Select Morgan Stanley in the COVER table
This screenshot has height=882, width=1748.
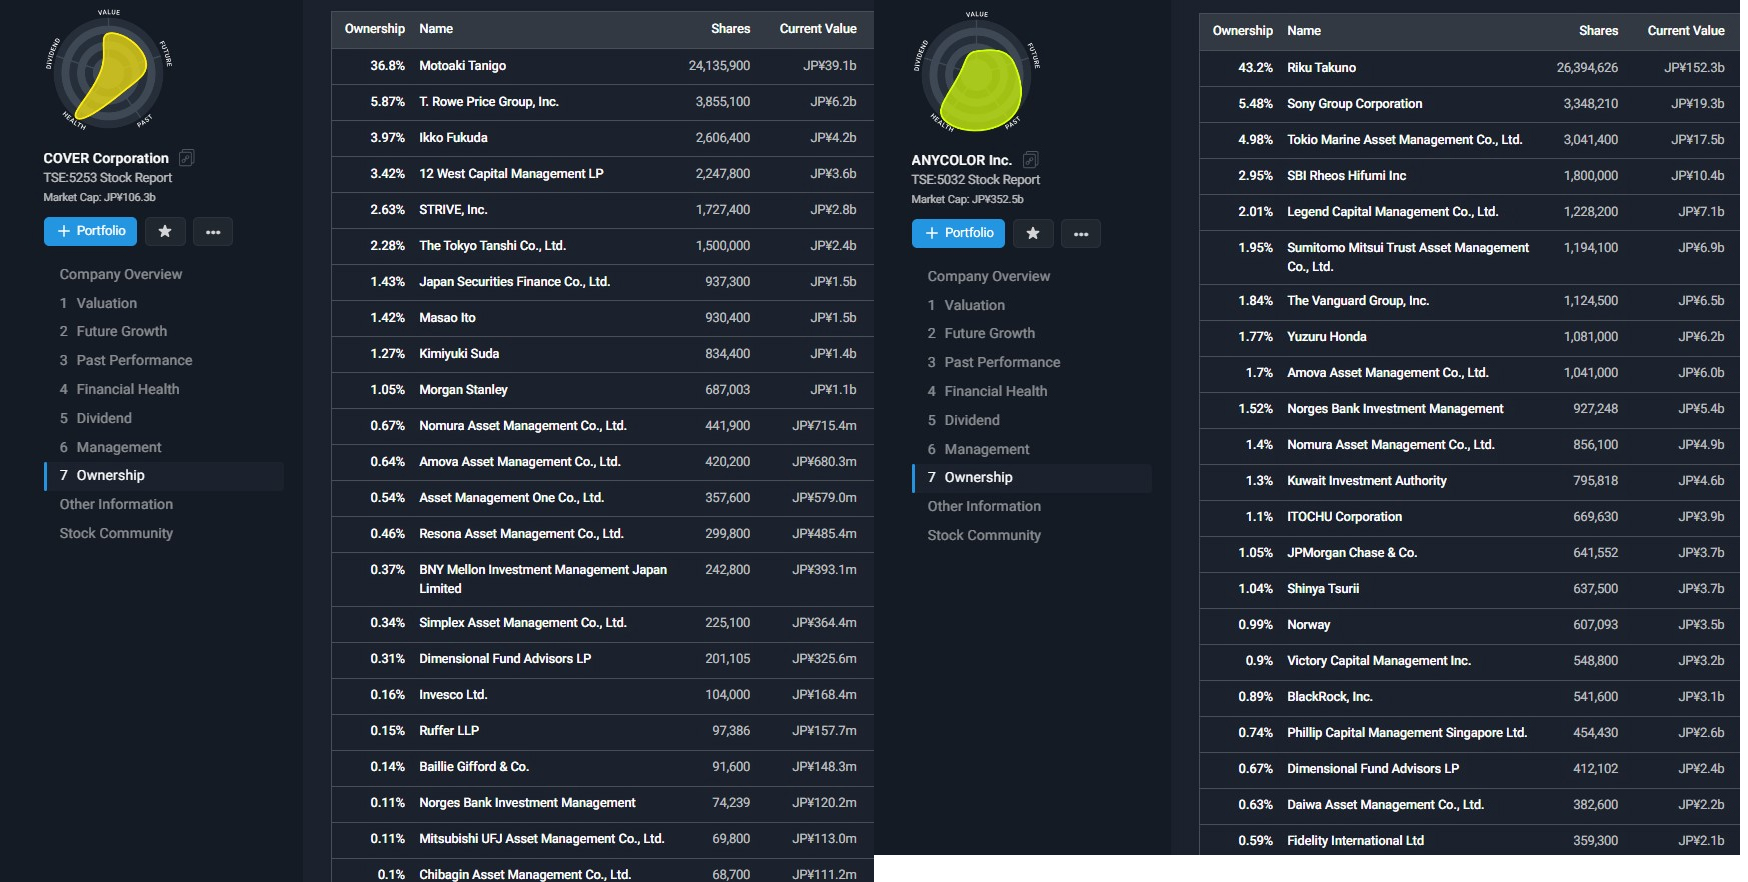point(464,390)
